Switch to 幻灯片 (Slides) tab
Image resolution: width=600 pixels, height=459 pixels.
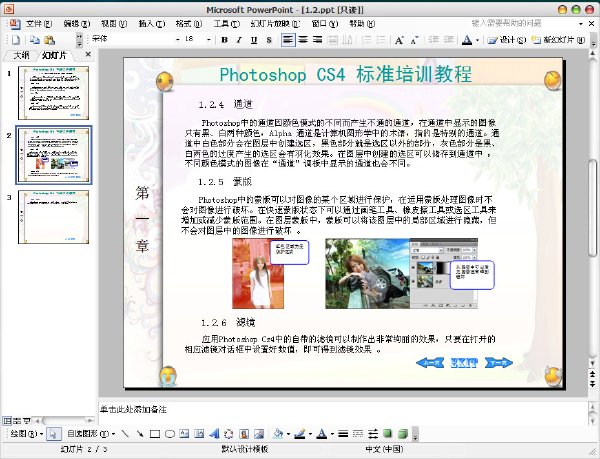(54, 55)
